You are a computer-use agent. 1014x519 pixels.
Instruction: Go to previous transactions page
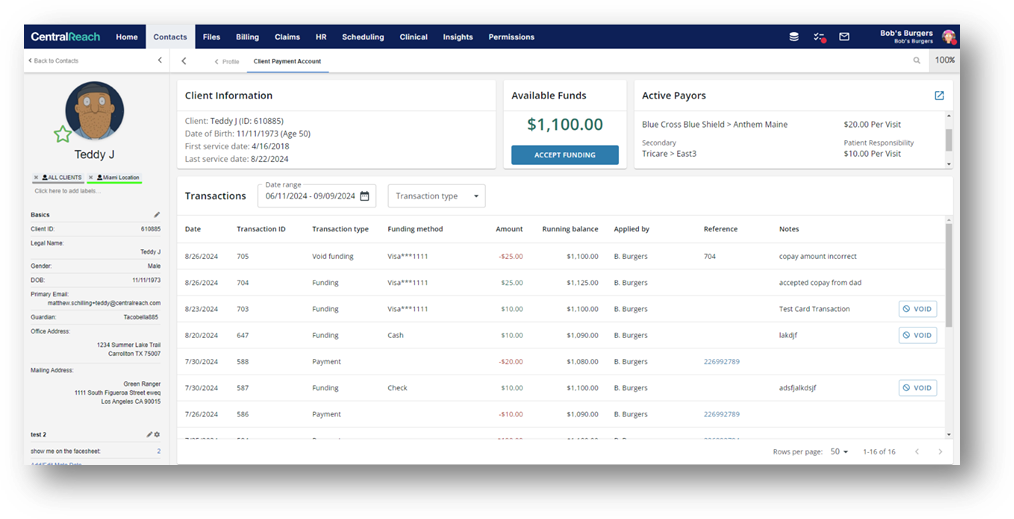coord(917,452)
